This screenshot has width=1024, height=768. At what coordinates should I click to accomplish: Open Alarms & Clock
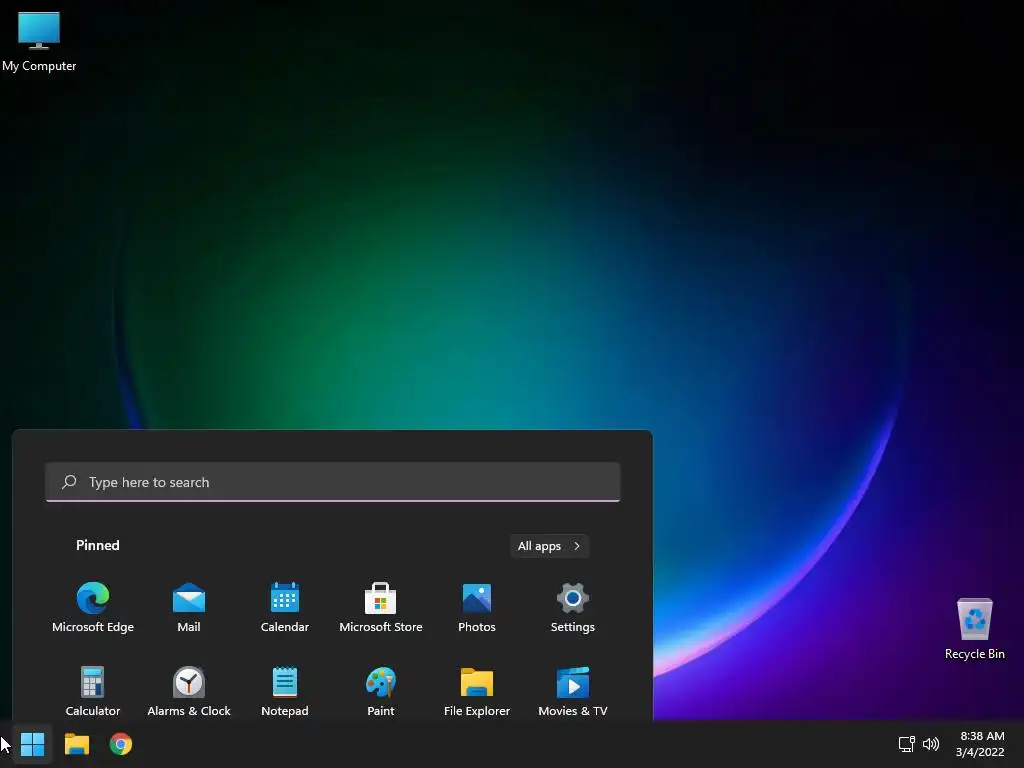coord(189,691)
